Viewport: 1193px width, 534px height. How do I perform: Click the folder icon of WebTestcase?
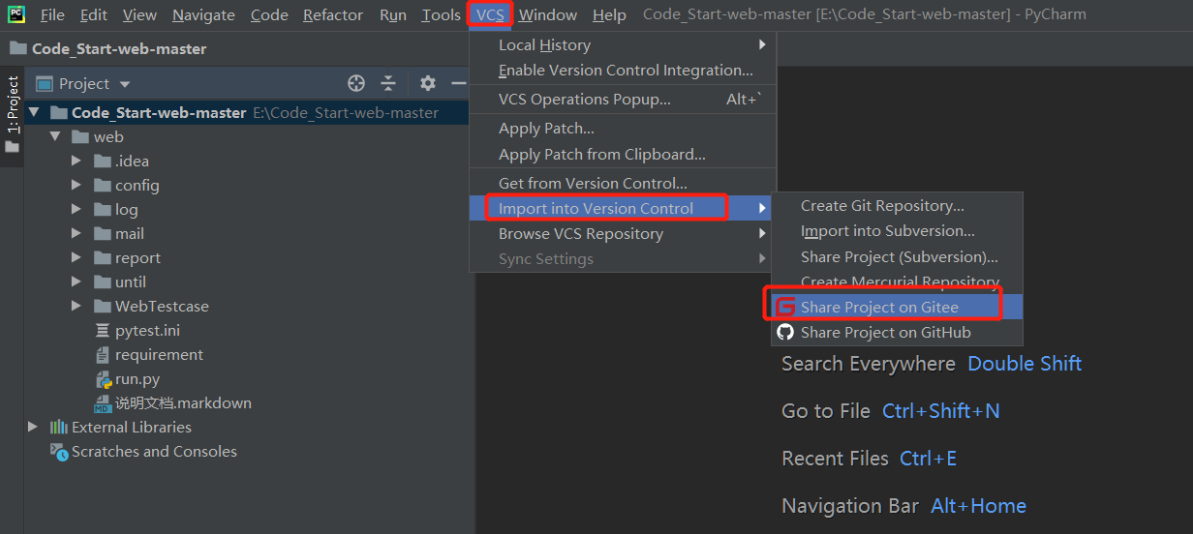103,306
